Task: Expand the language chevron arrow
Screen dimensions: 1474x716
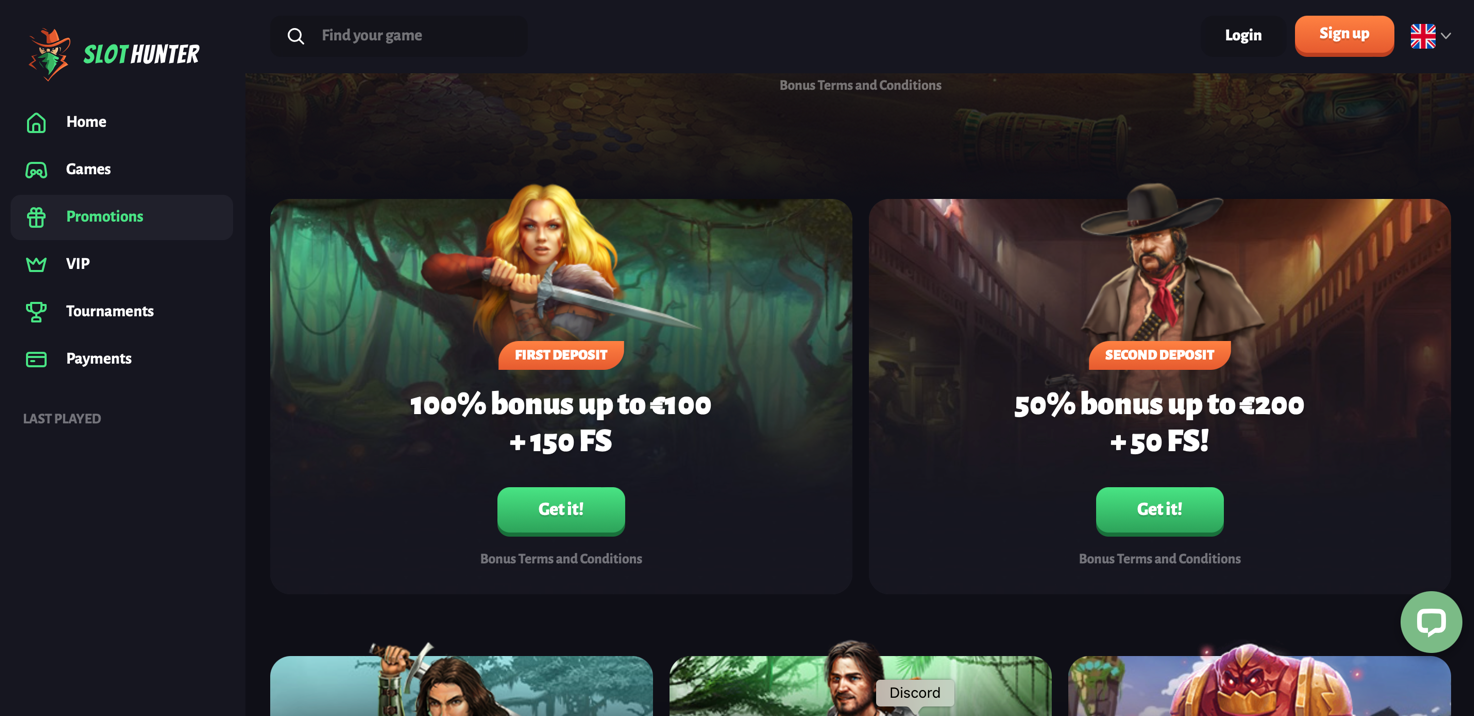Action: click(x=1446, y=36)
